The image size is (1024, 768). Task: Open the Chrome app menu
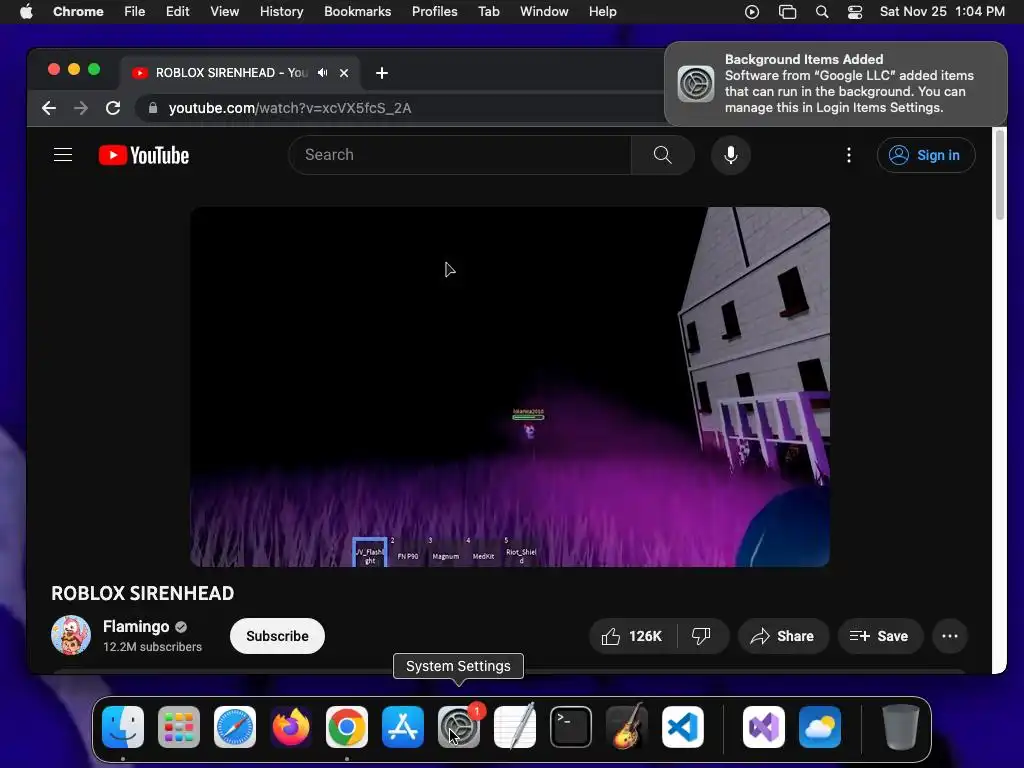pyautogui.click(x=78, y=12)
